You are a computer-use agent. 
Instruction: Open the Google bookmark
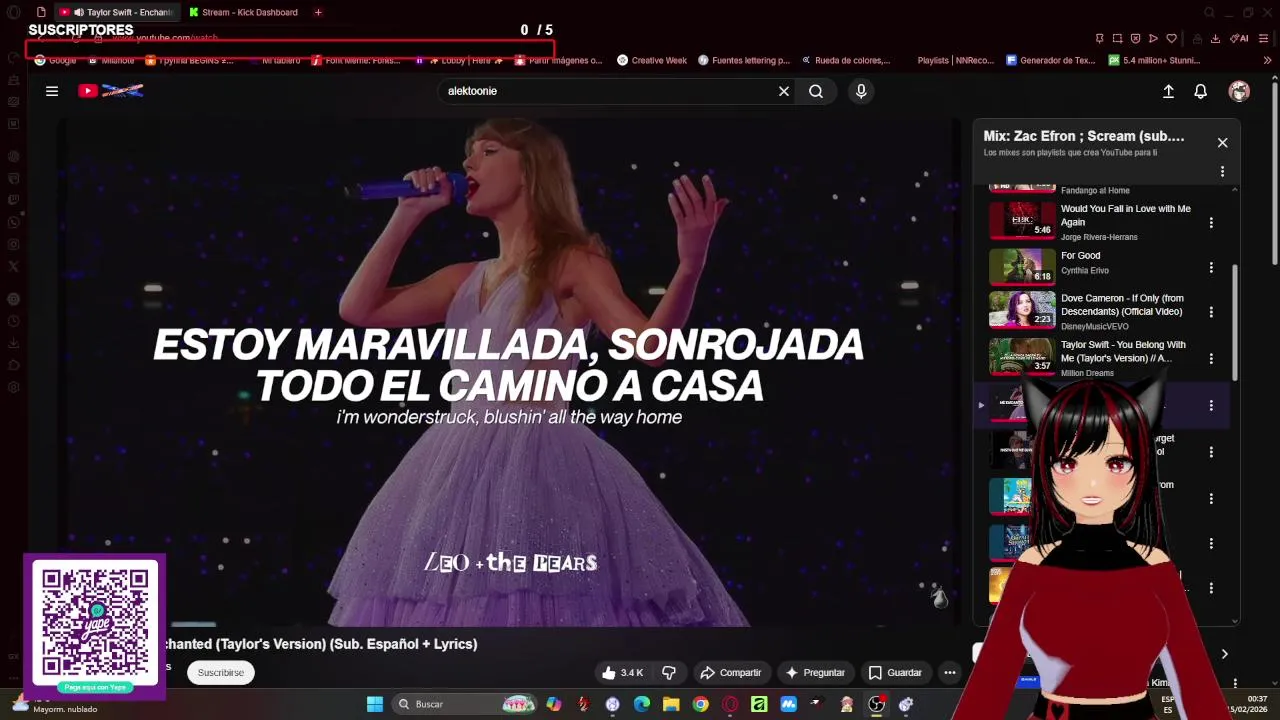tap(56, 60)
